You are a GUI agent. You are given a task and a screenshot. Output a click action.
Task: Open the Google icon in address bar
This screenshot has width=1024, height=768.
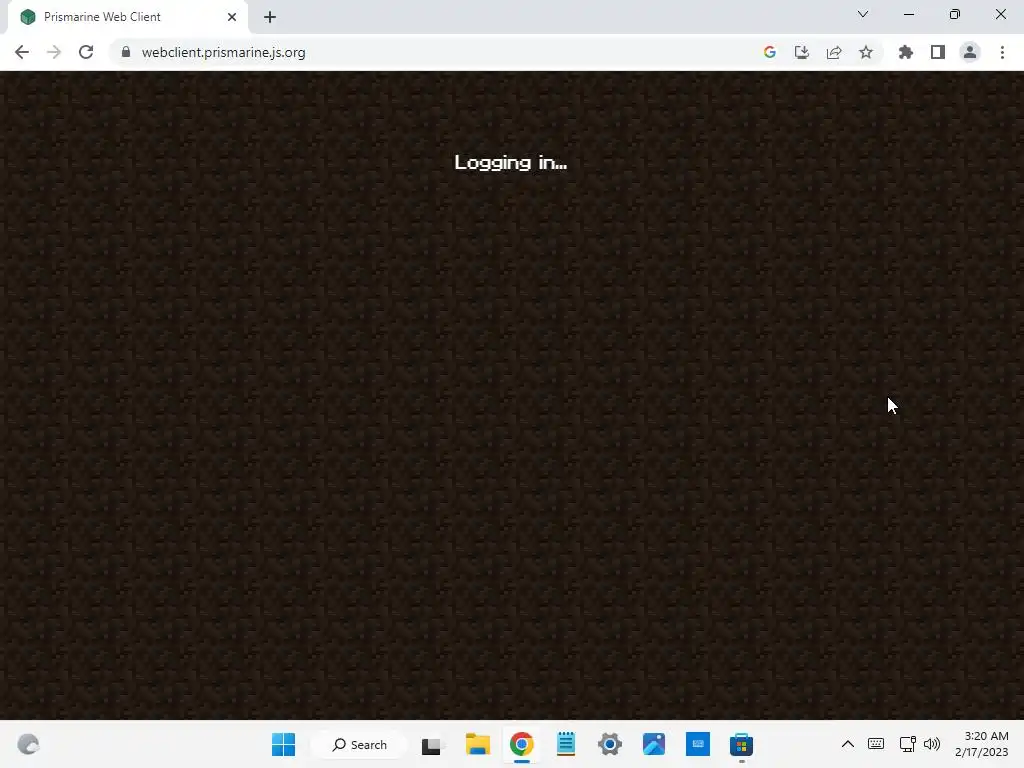(770, 52)
